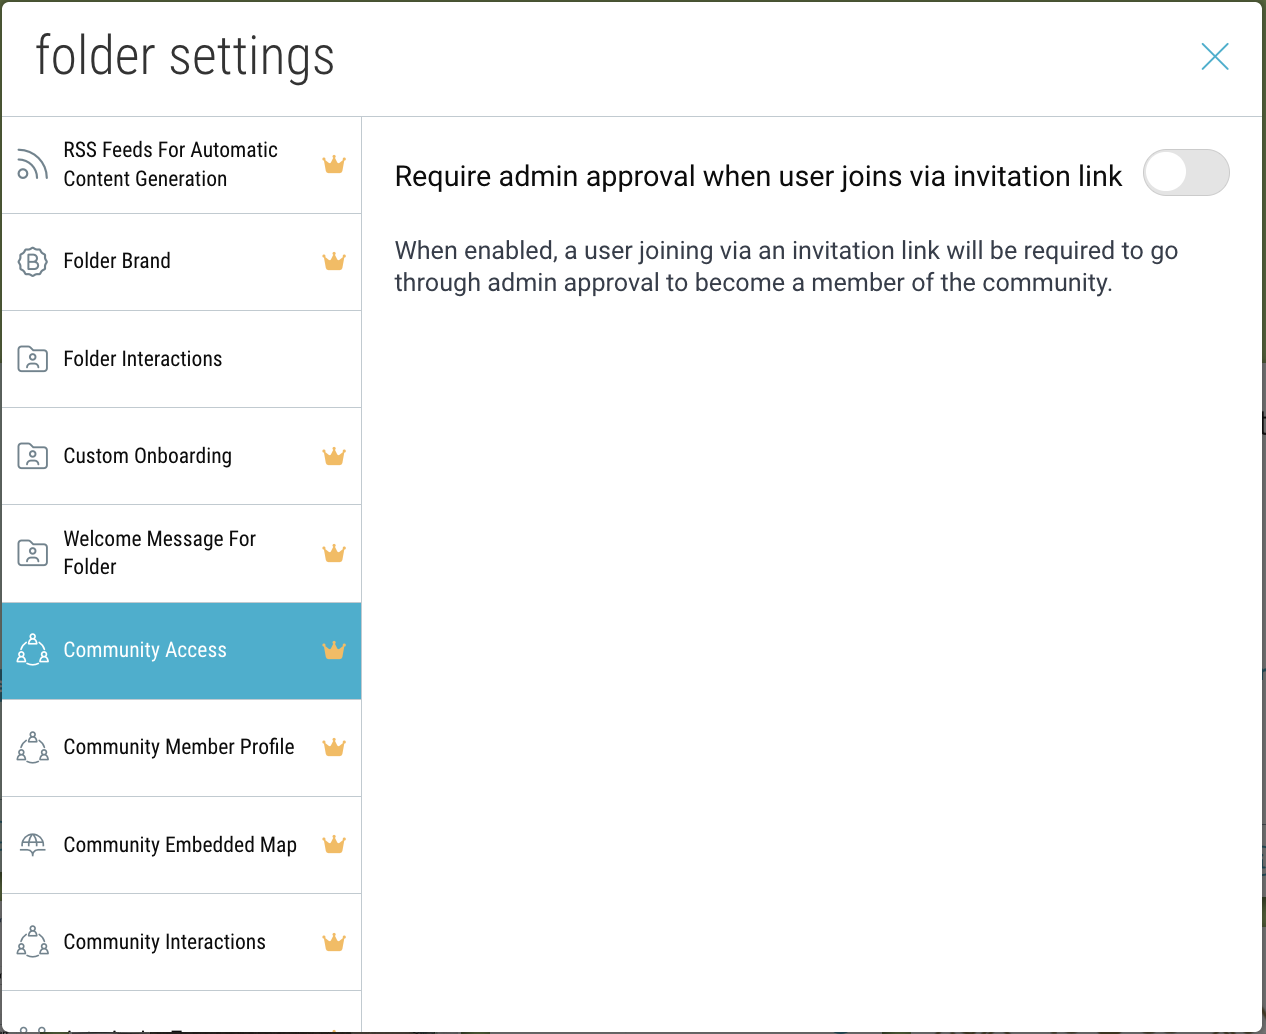Go to Custom Onboarding settings
Viewport: 1266px width, 1034px height.
click(147, 456)
